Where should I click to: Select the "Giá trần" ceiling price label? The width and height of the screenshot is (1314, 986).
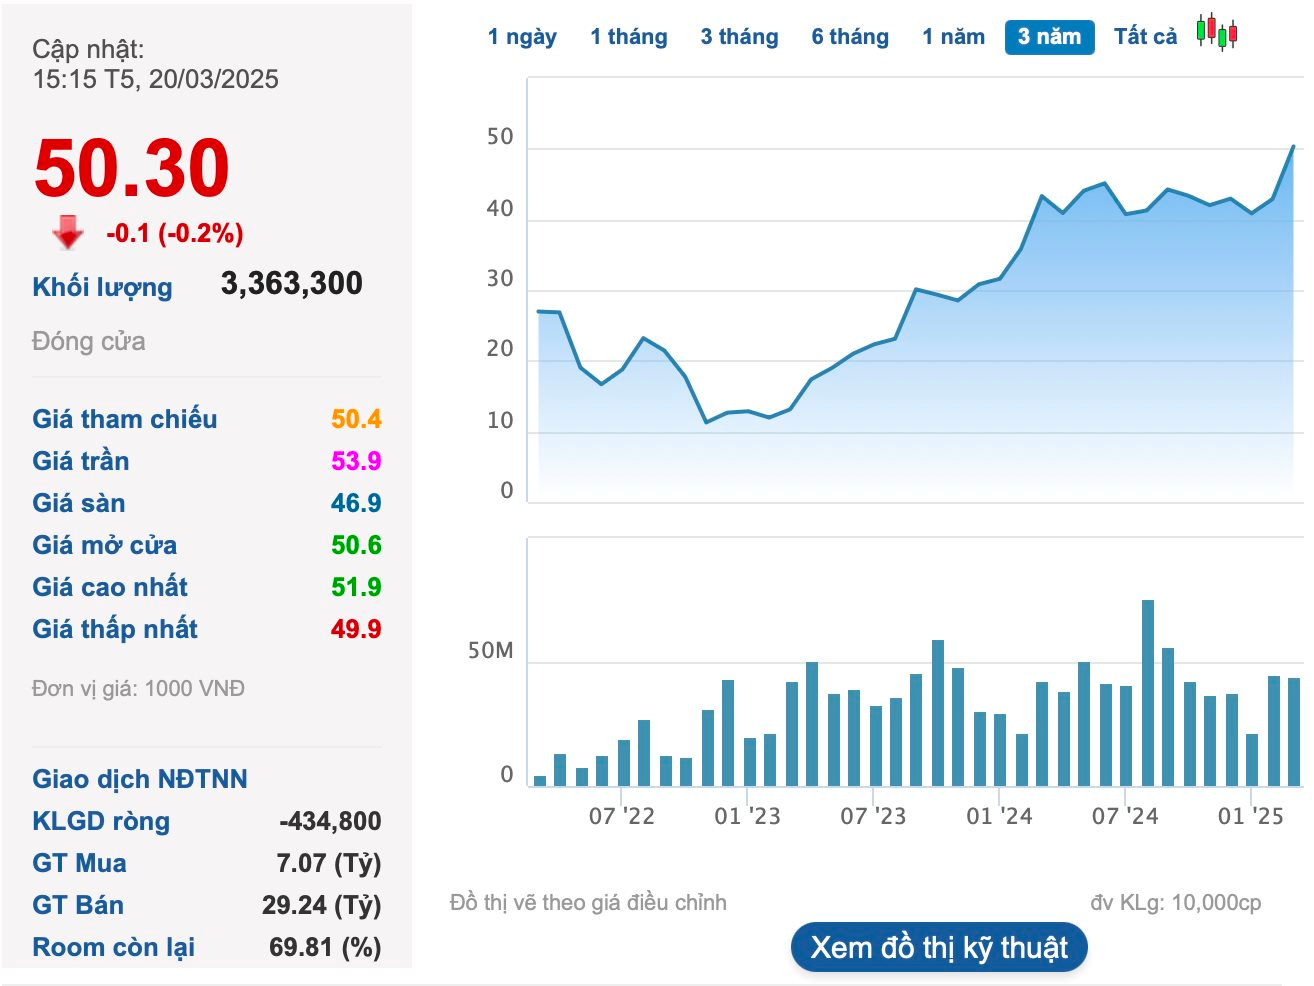coord(81,461)
